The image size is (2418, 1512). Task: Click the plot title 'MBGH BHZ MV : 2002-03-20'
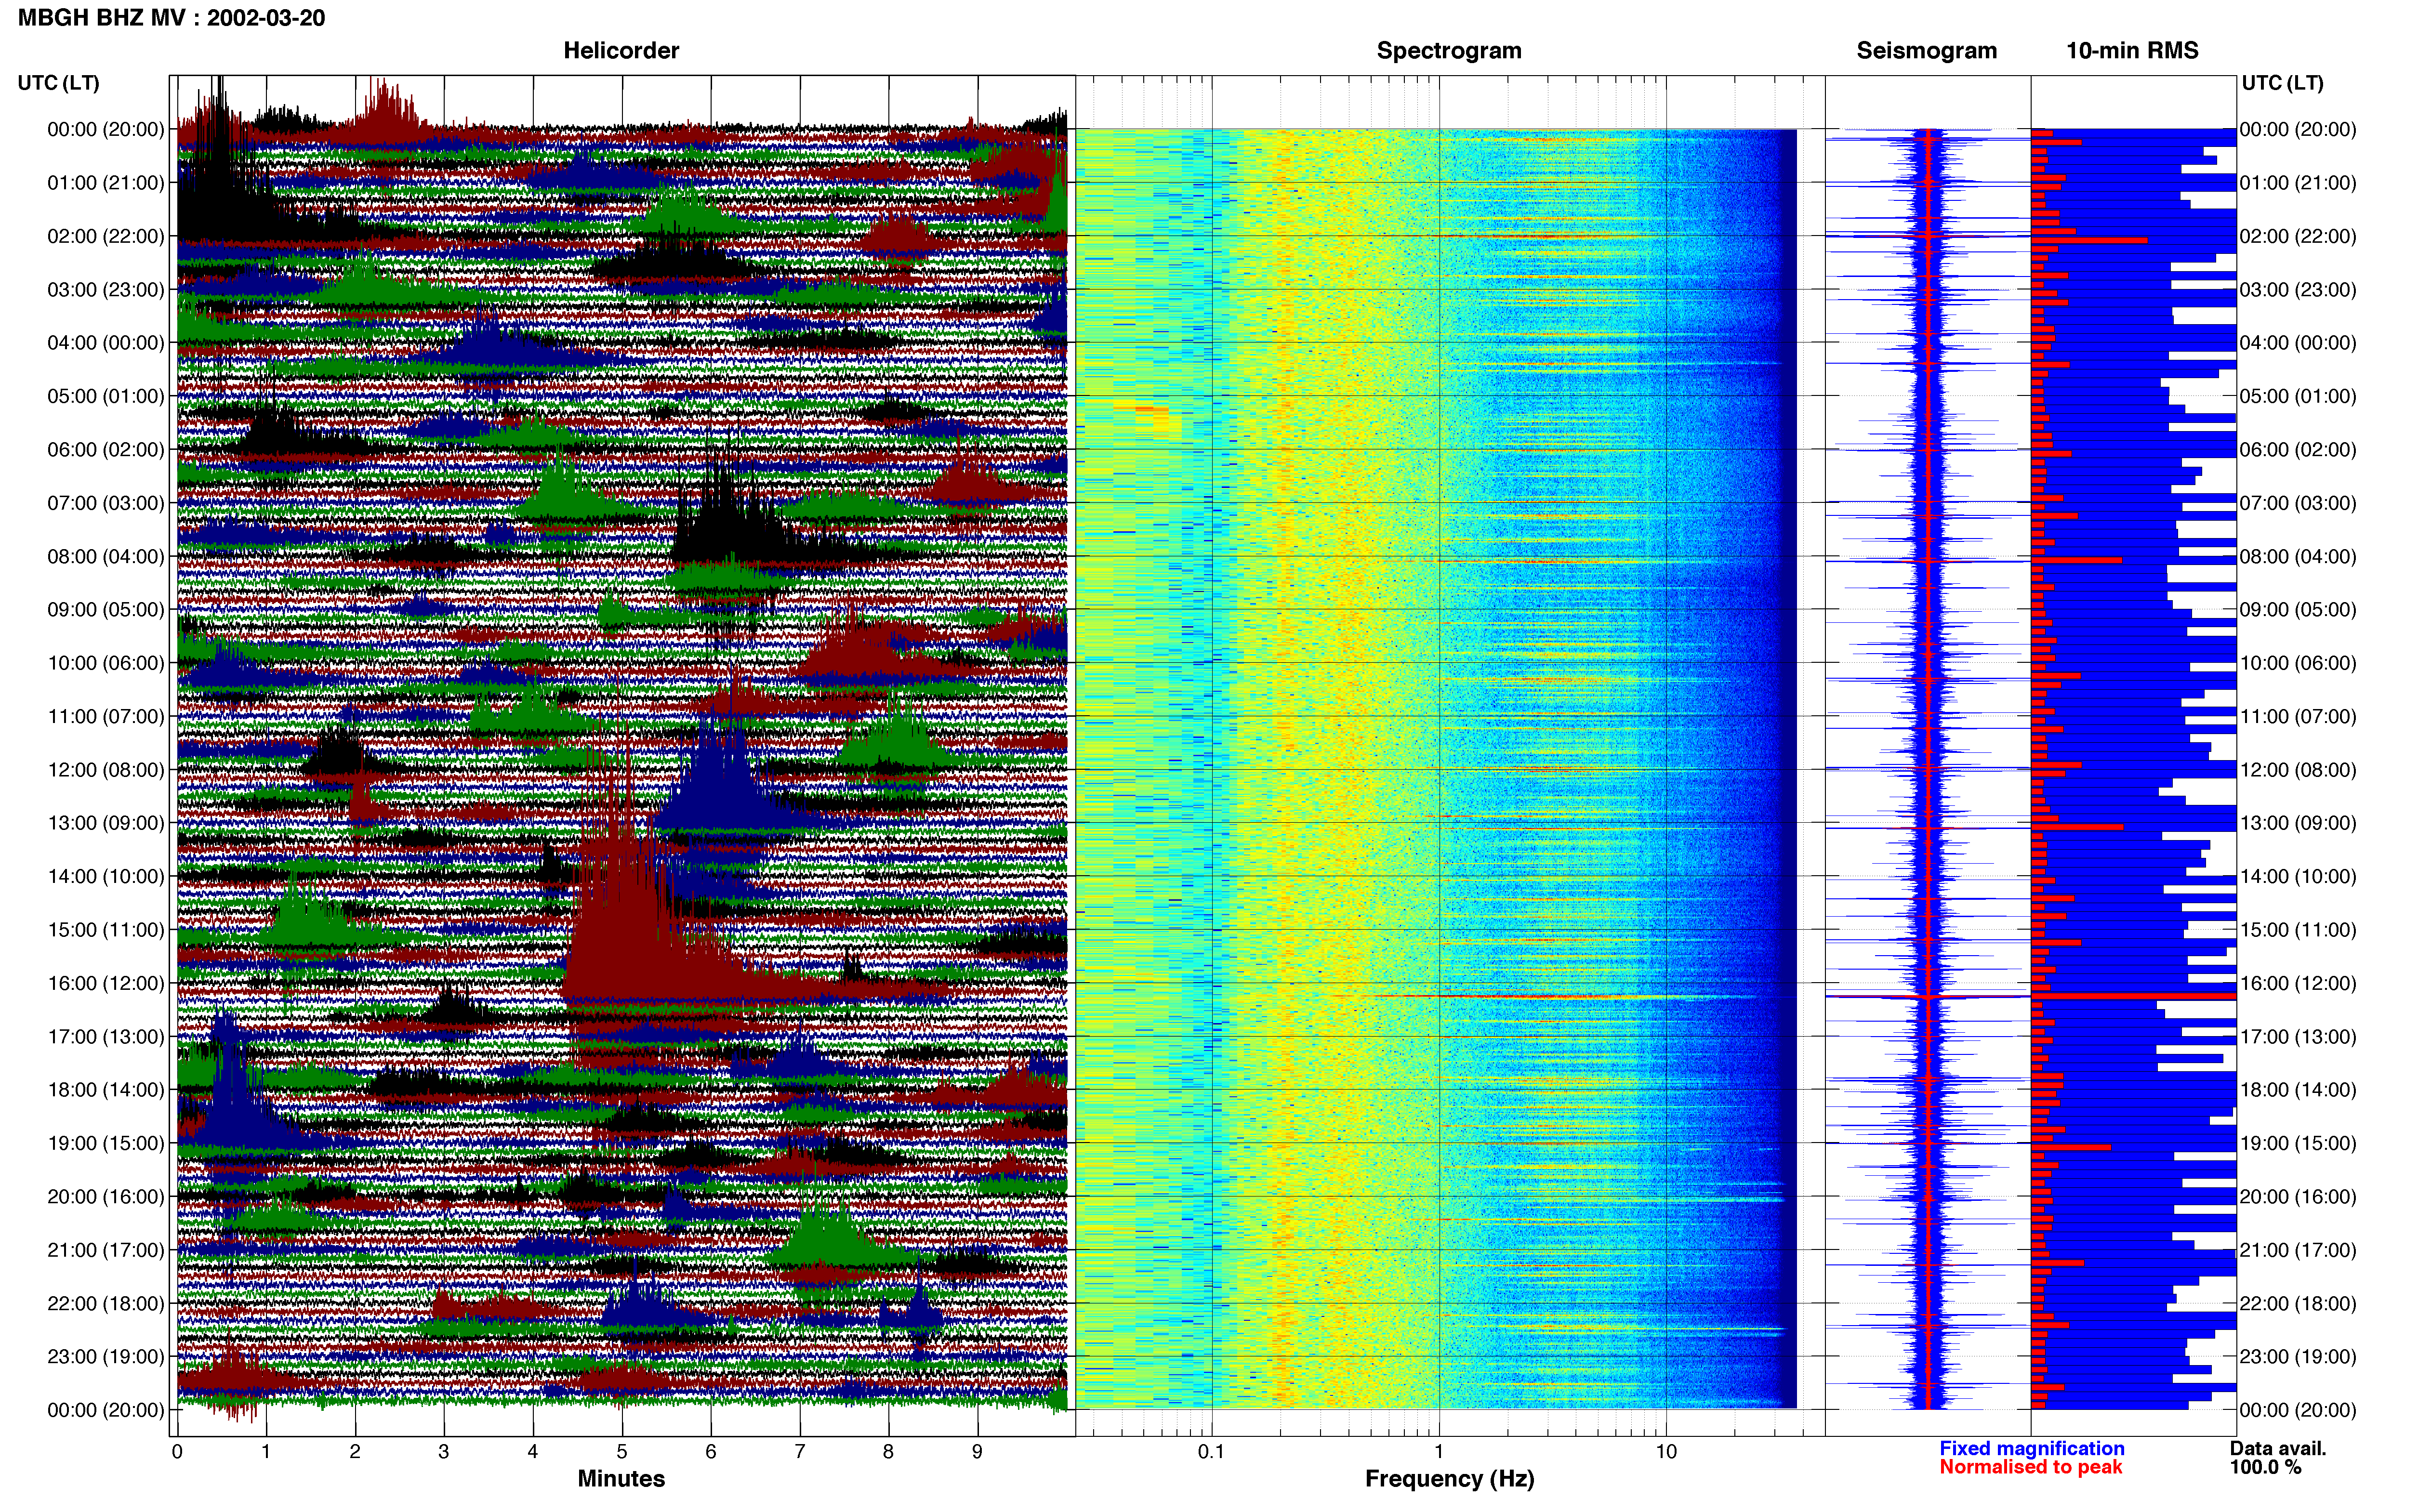171,18
